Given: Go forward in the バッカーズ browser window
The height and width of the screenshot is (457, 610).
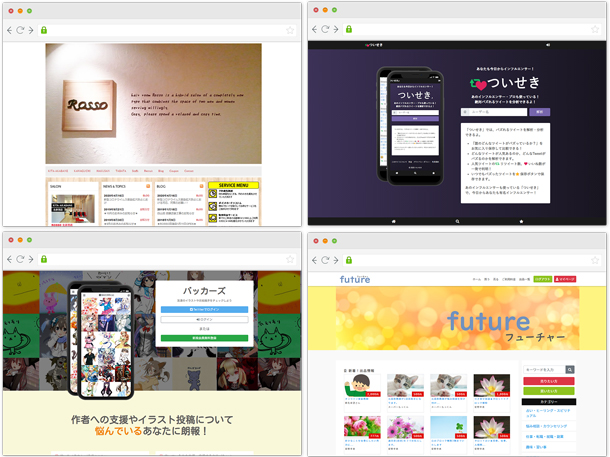Looking at the screenshot, I should [x=31, y=259].
